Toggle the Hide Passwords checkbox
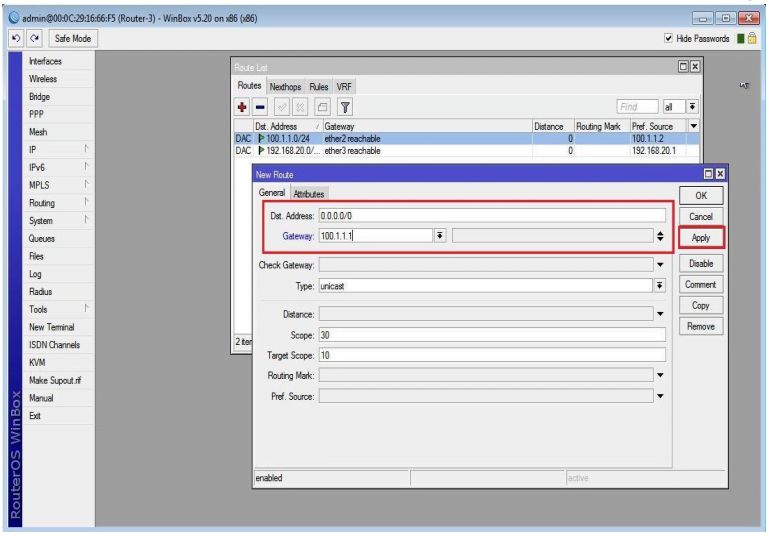Image resolution: width=770 pixels, height=536 pixels. click(669, 38)
